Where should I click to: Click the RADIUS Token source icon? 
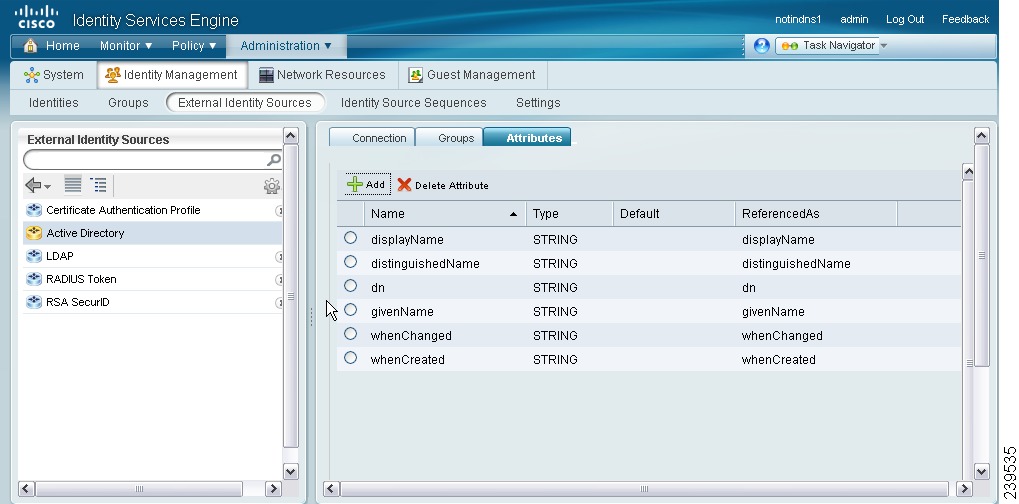[34, 279]
